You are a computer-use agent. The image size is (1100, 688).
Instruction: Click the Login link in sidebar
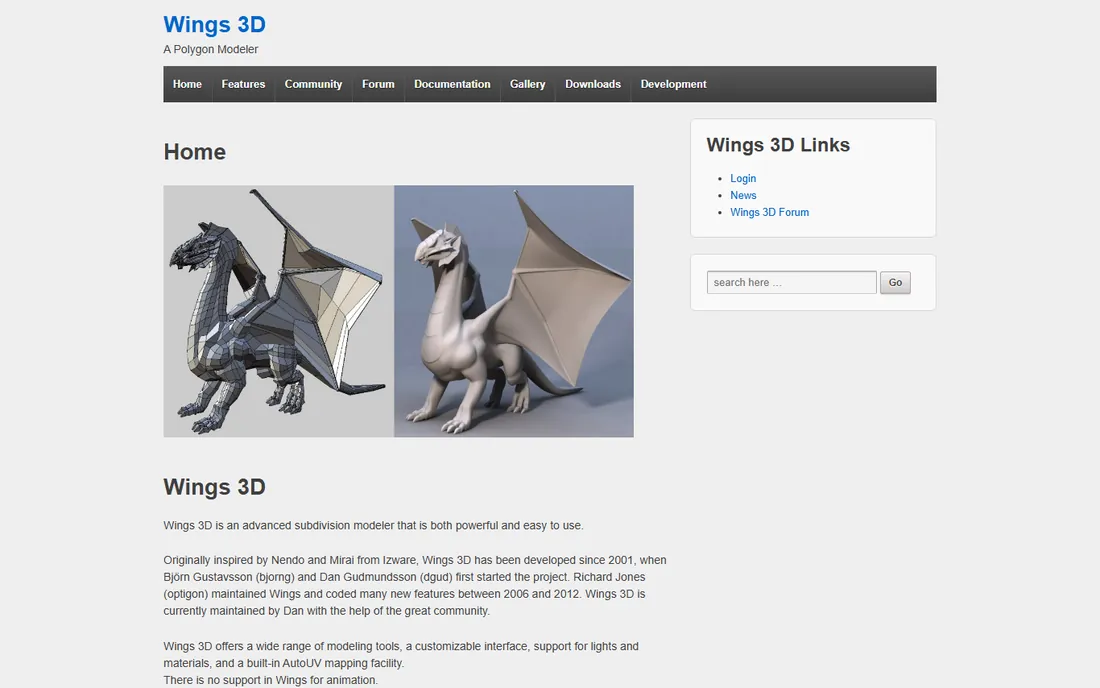click(743, 178)
